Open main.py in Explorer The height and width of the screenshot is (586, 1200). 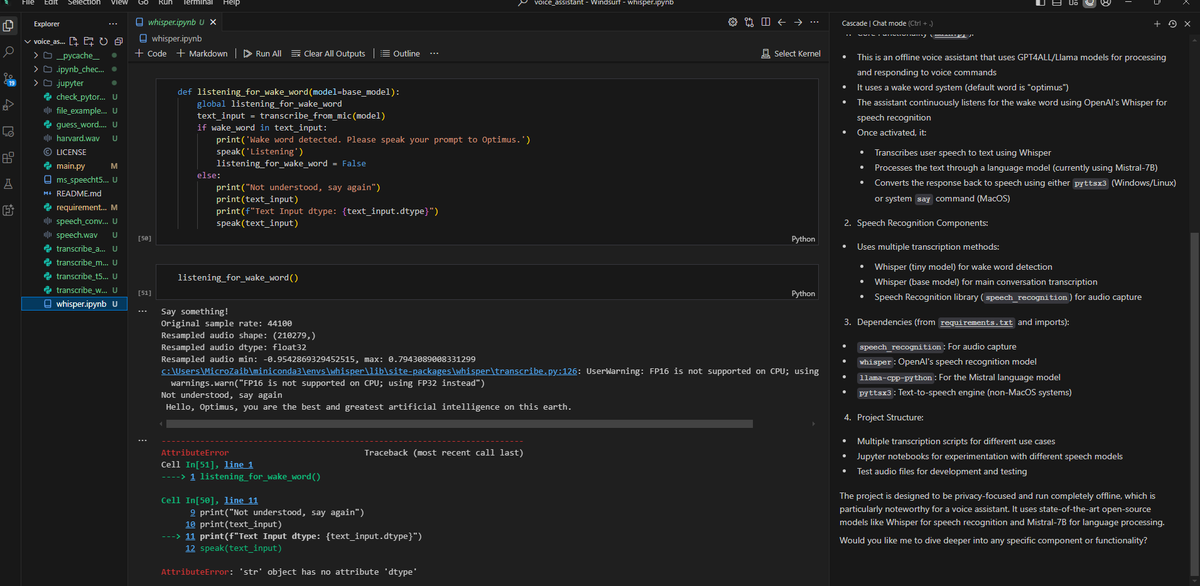click(x=70, y=165)
